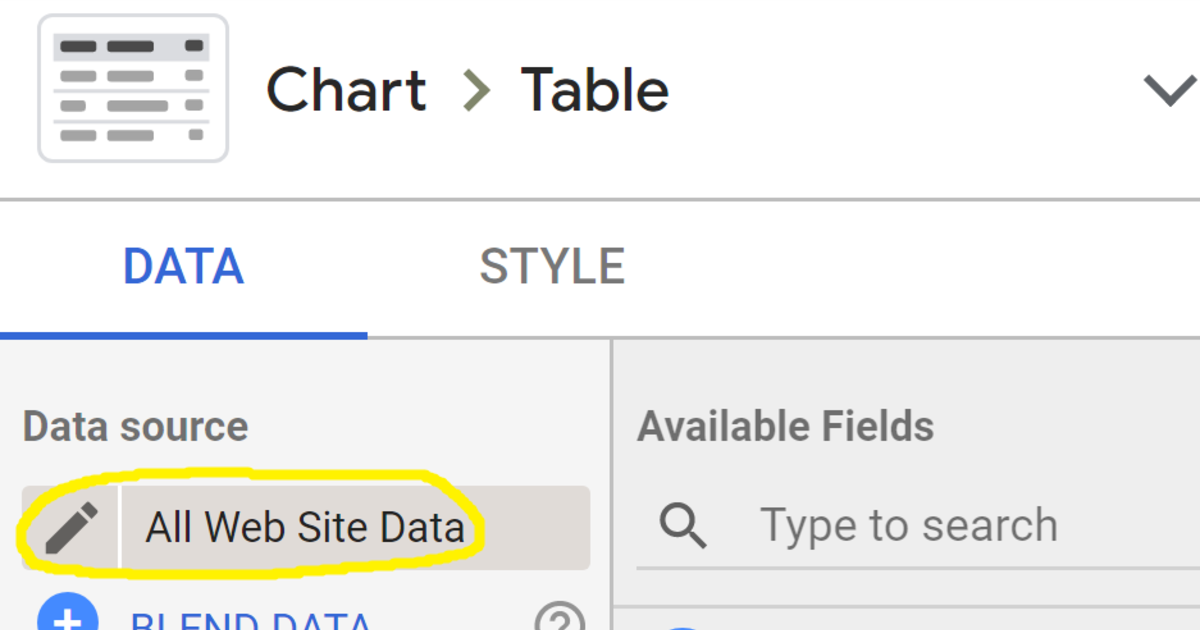The image size is (1200, 630).
Task: Click the breadcrumb arrow between Chart and Table
Action: pyautogui.click(x=476, y=91)
